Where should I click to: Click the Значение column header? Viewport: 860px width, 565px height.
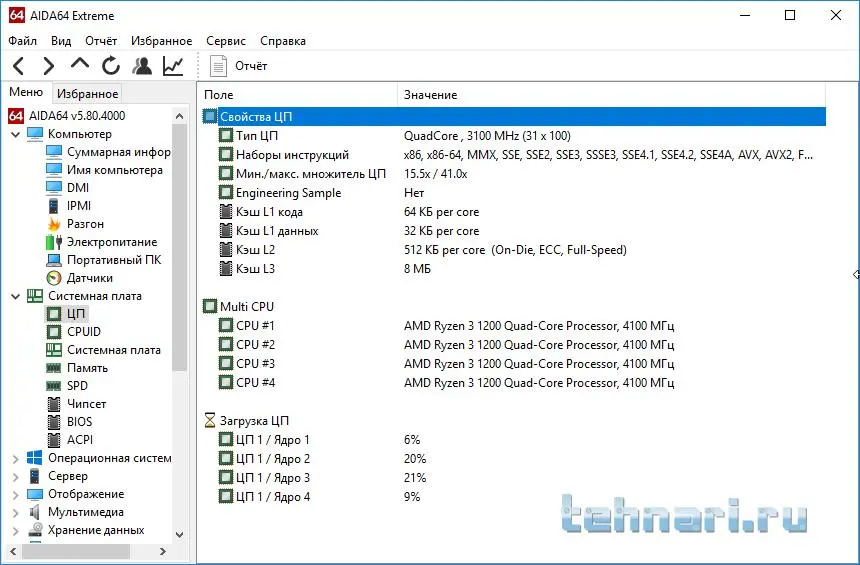coord(612,95)
